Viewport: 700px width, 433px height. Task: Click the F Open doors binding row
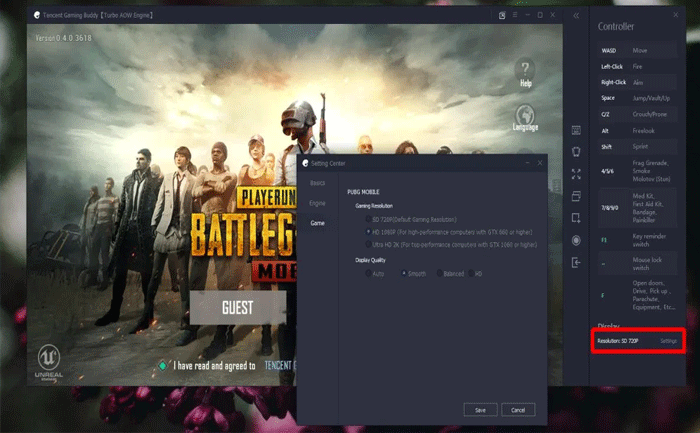pyautogui.click(x=638, y=295)
